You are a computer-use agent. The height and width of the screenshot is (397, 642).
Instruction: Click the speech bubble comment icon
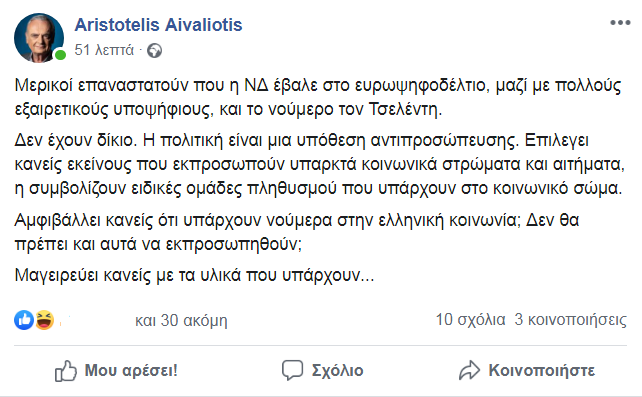coord(292,370)
